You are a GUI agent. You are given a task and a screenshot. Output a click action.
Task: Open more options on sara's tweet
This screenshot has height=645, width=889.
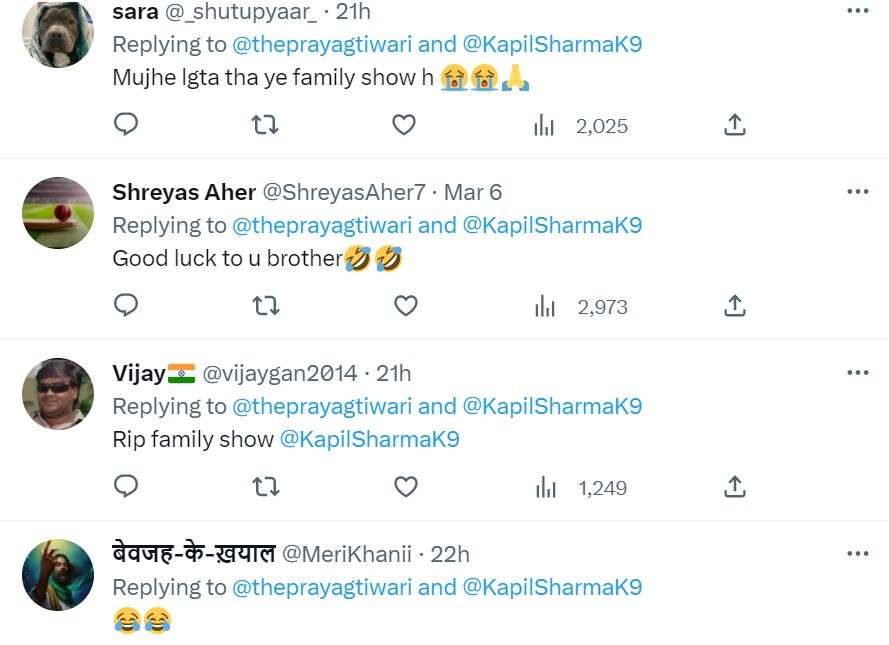pyautogui.click(x=858, y=10)
